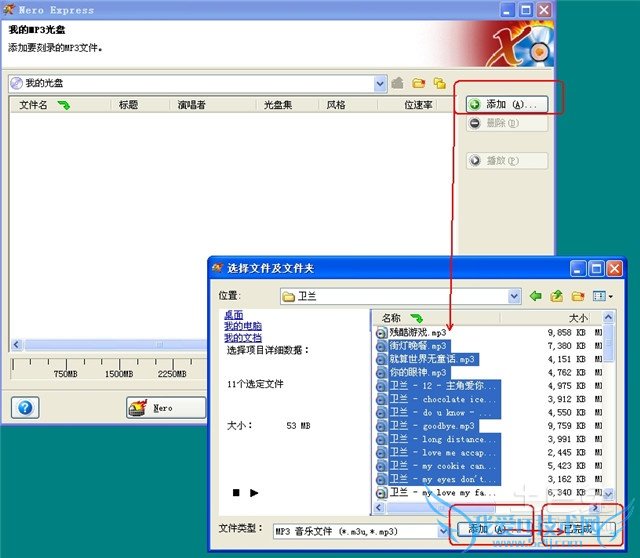Select file 卫兰 - my love my fa
The image size is (640, 558).
point(443,493)
